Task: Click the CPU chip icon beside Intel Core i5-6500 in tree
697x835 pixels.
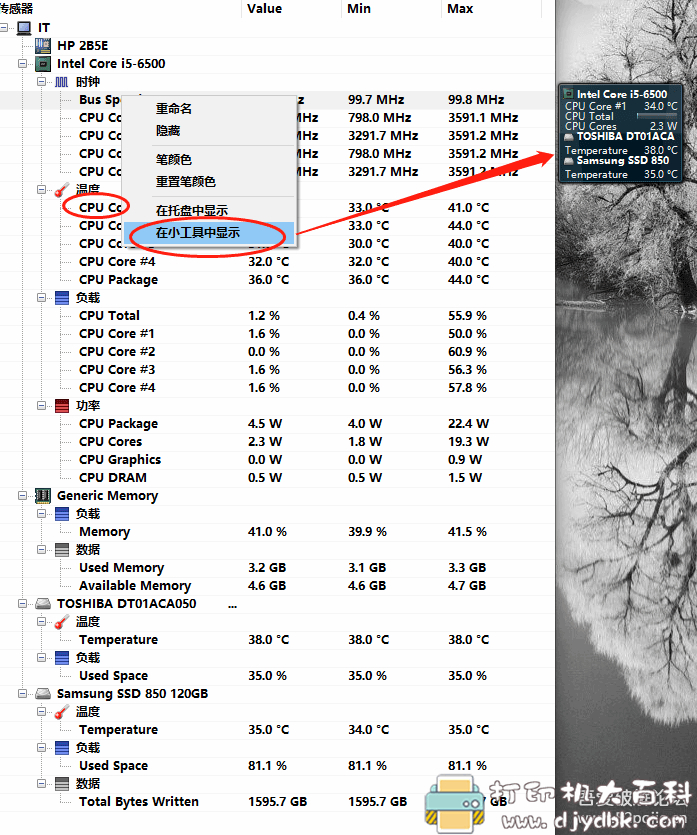Action: click(x=43, y=64)
